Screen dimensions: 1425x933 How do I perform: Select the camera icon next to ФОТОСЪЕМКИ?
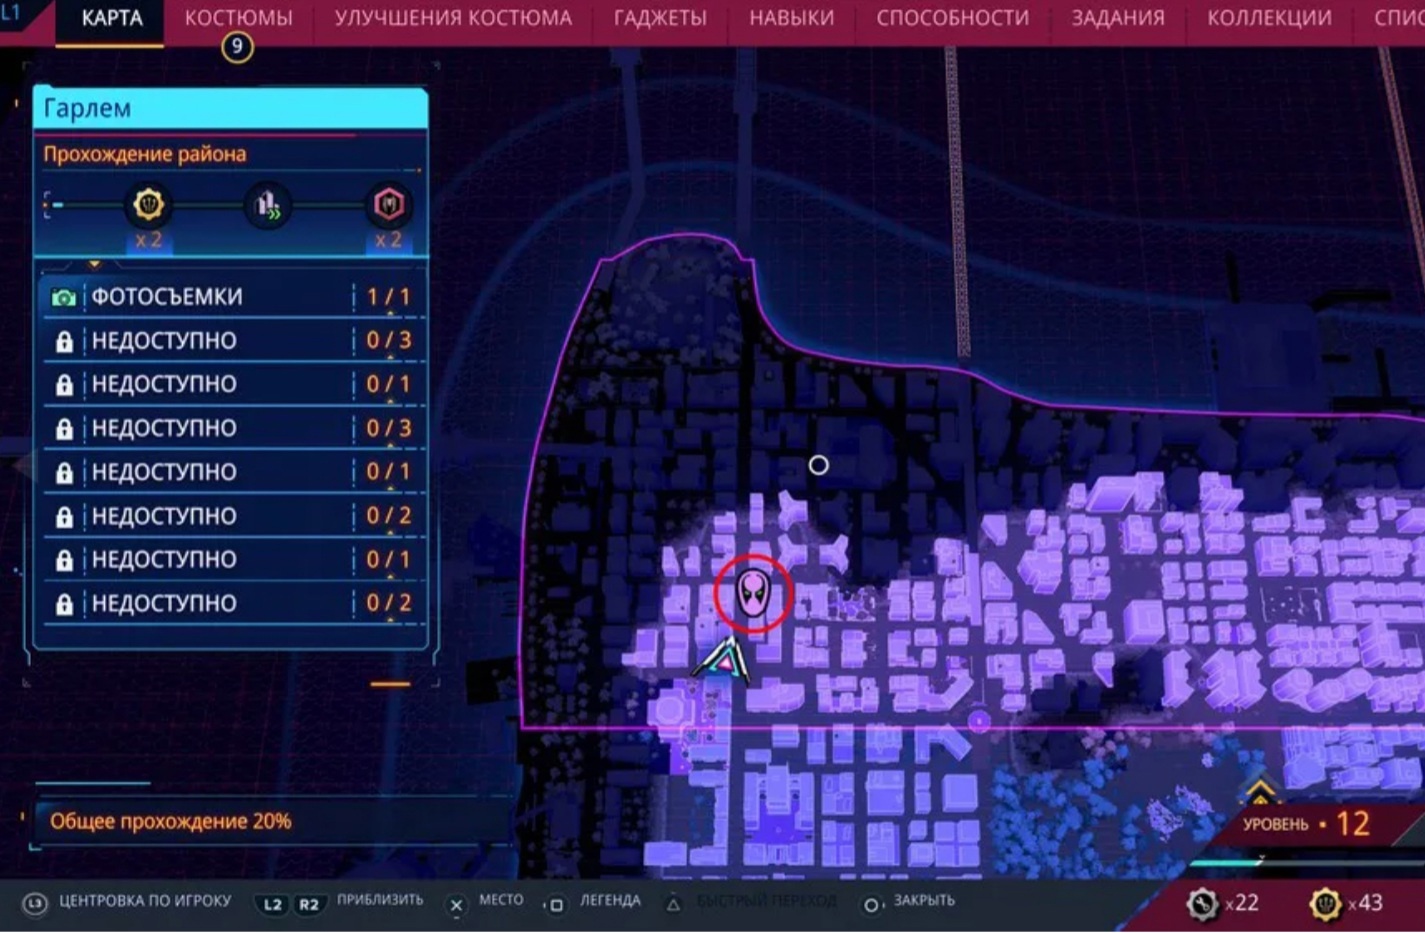[x=63, y=297]
